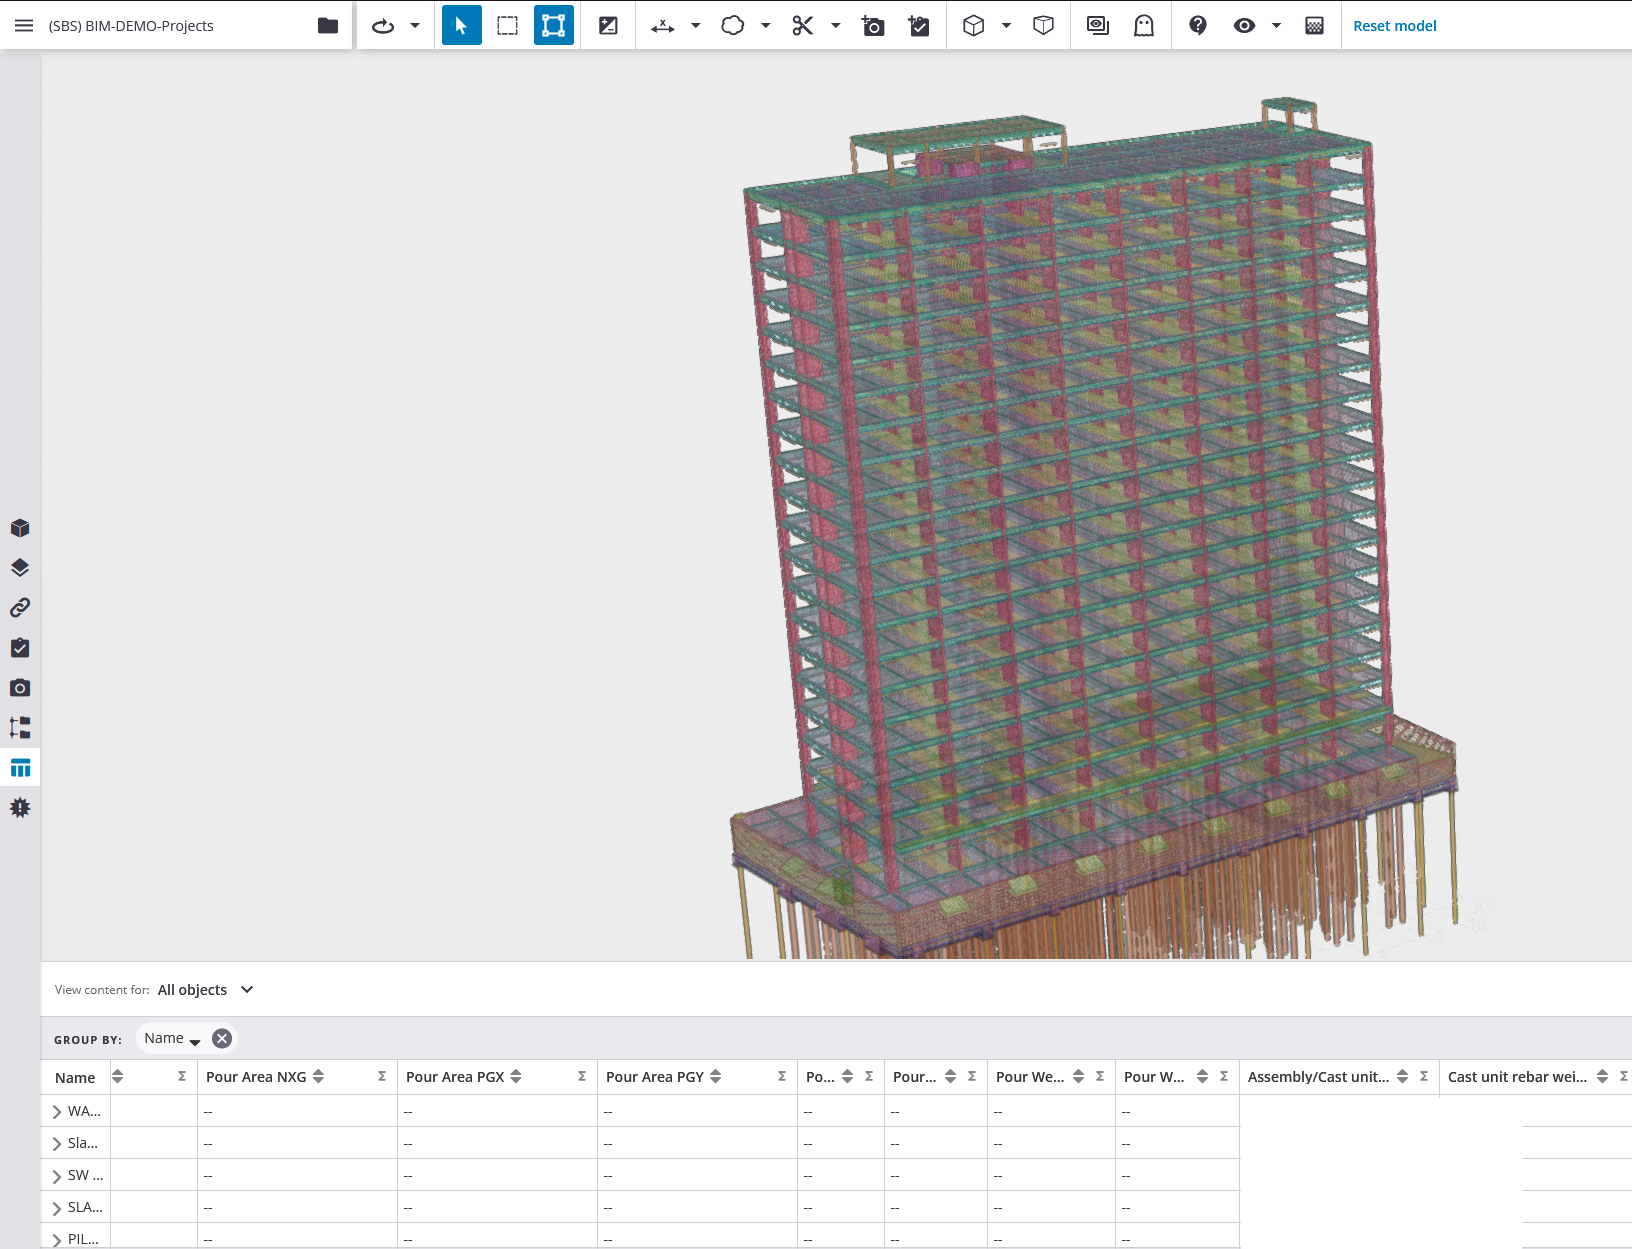Select the measurement tool

662,25
